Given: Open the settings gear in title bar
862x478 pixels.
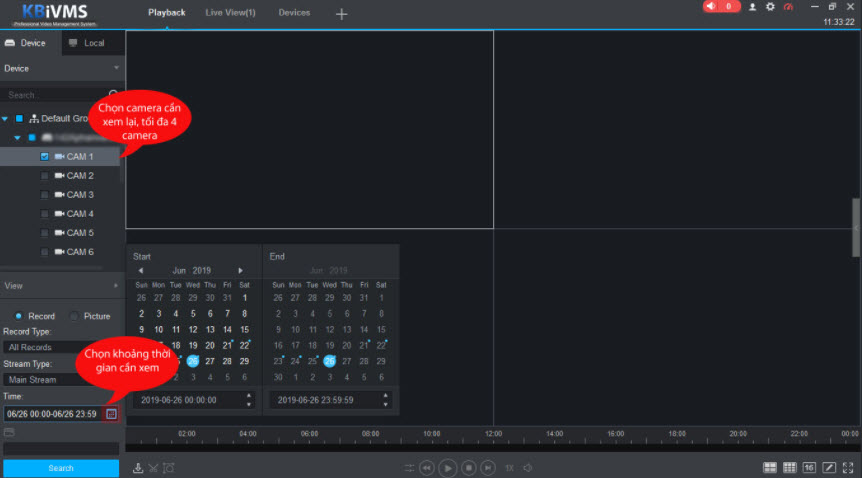Looking at the screenshot, I should [770, 7].
